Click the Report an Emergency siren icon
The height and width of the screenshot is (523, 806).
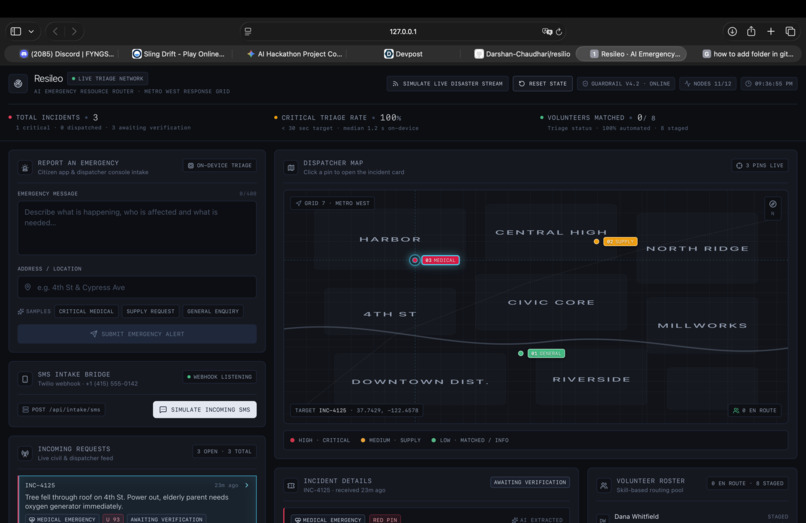coord(25,167)
